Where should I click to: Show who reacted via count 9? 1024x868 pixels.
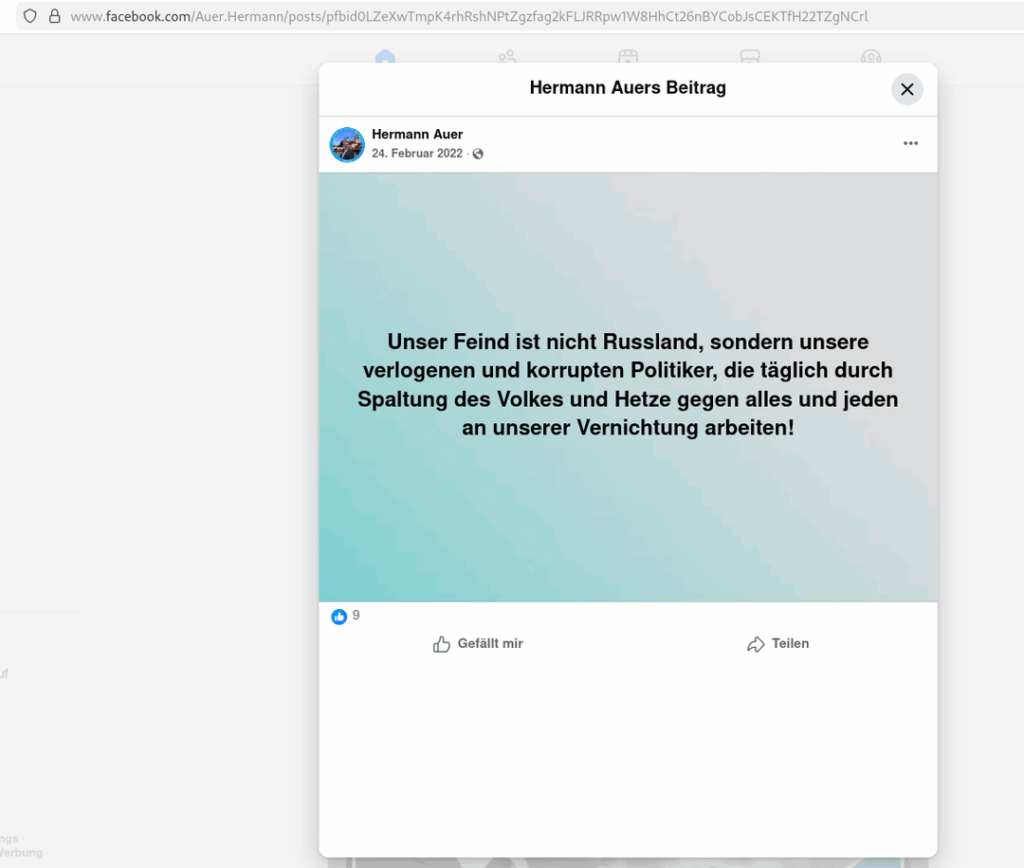click(x=356, y=616)
